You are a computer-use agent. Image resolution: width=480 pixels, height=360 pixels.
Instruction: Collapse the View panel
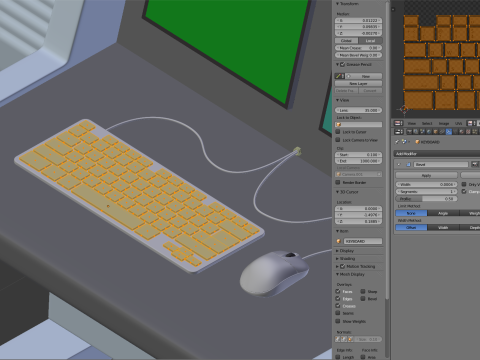[x=337, y=100]
